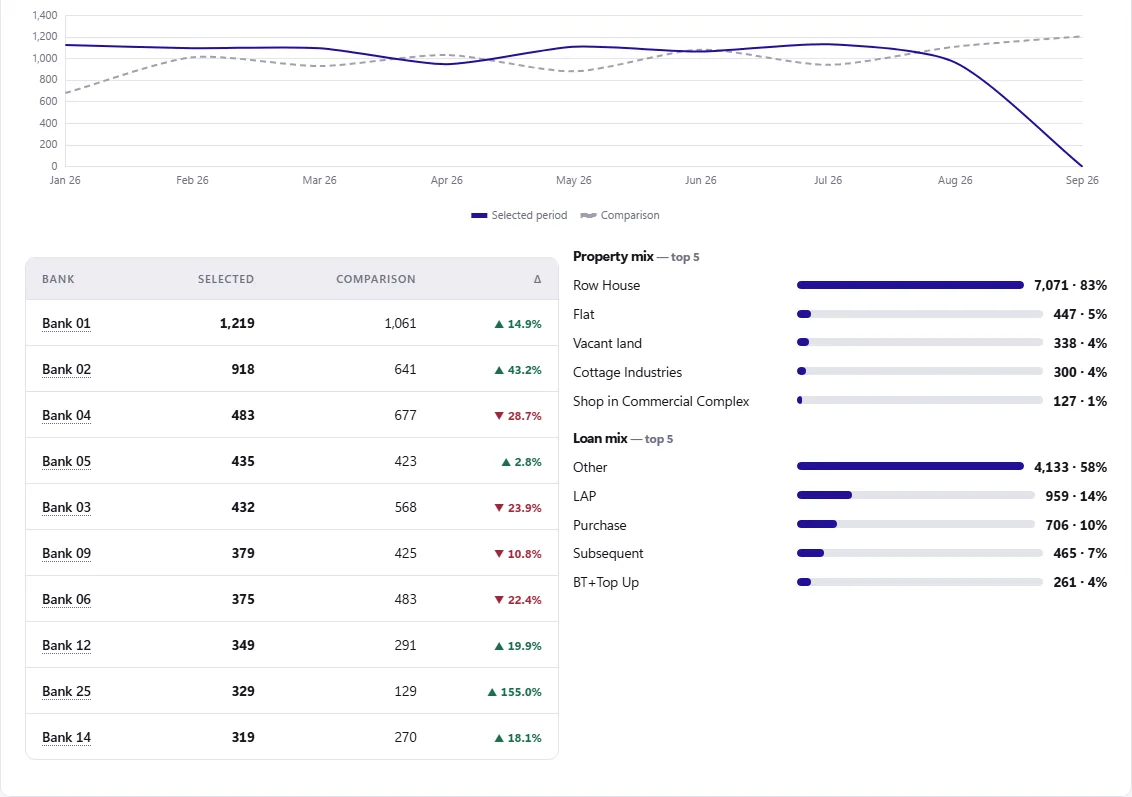Viewport: 1132px width, 797px height.
Task: Click the May 26 axis label
Action: tap(574, 180)
